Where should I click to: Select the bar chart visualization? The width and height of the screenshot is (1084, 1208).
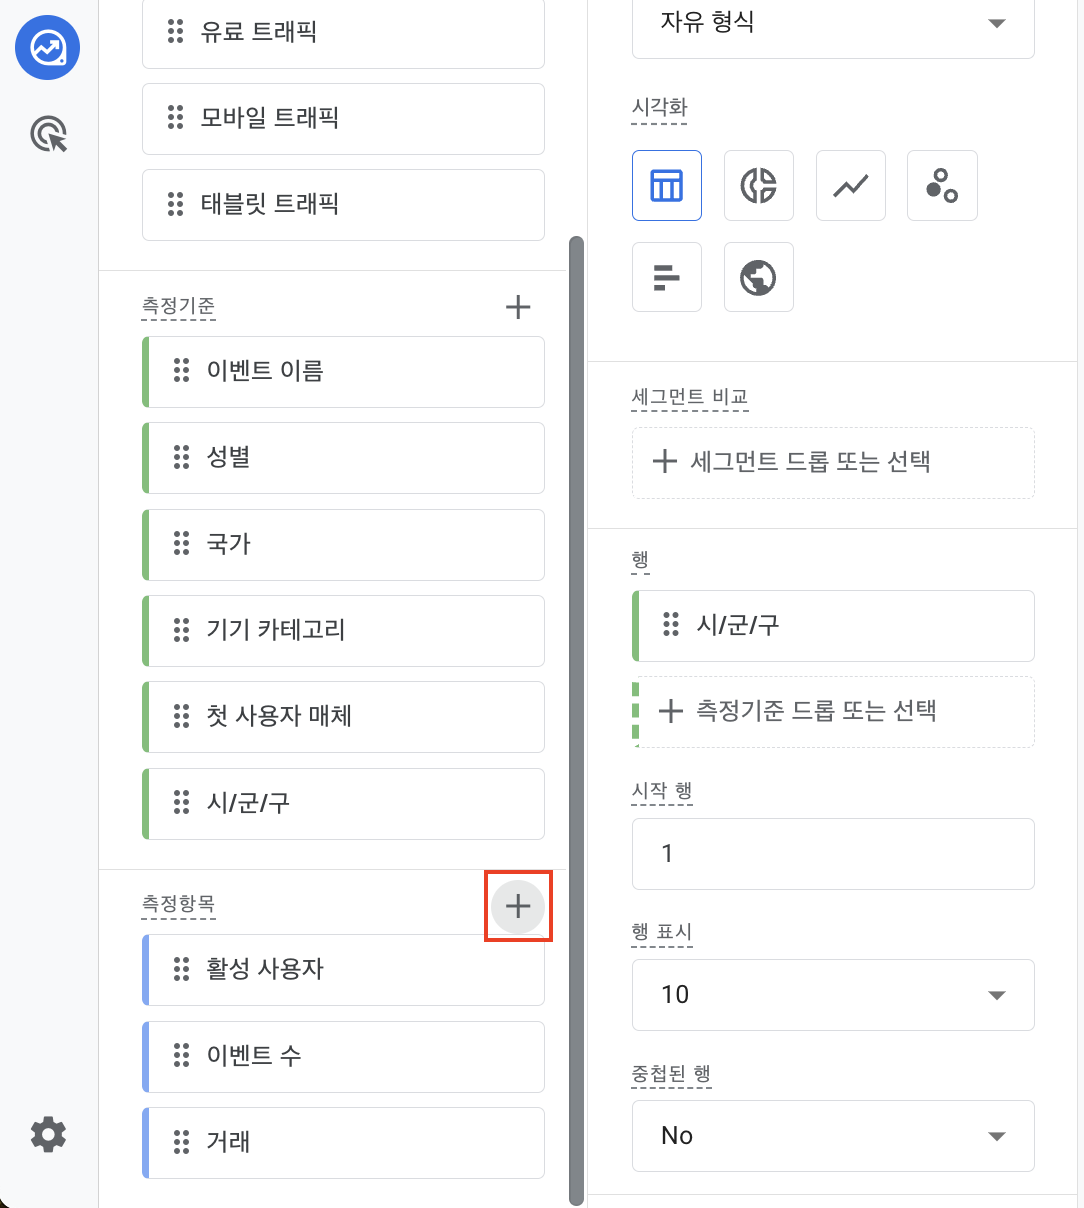coord(666,277)
